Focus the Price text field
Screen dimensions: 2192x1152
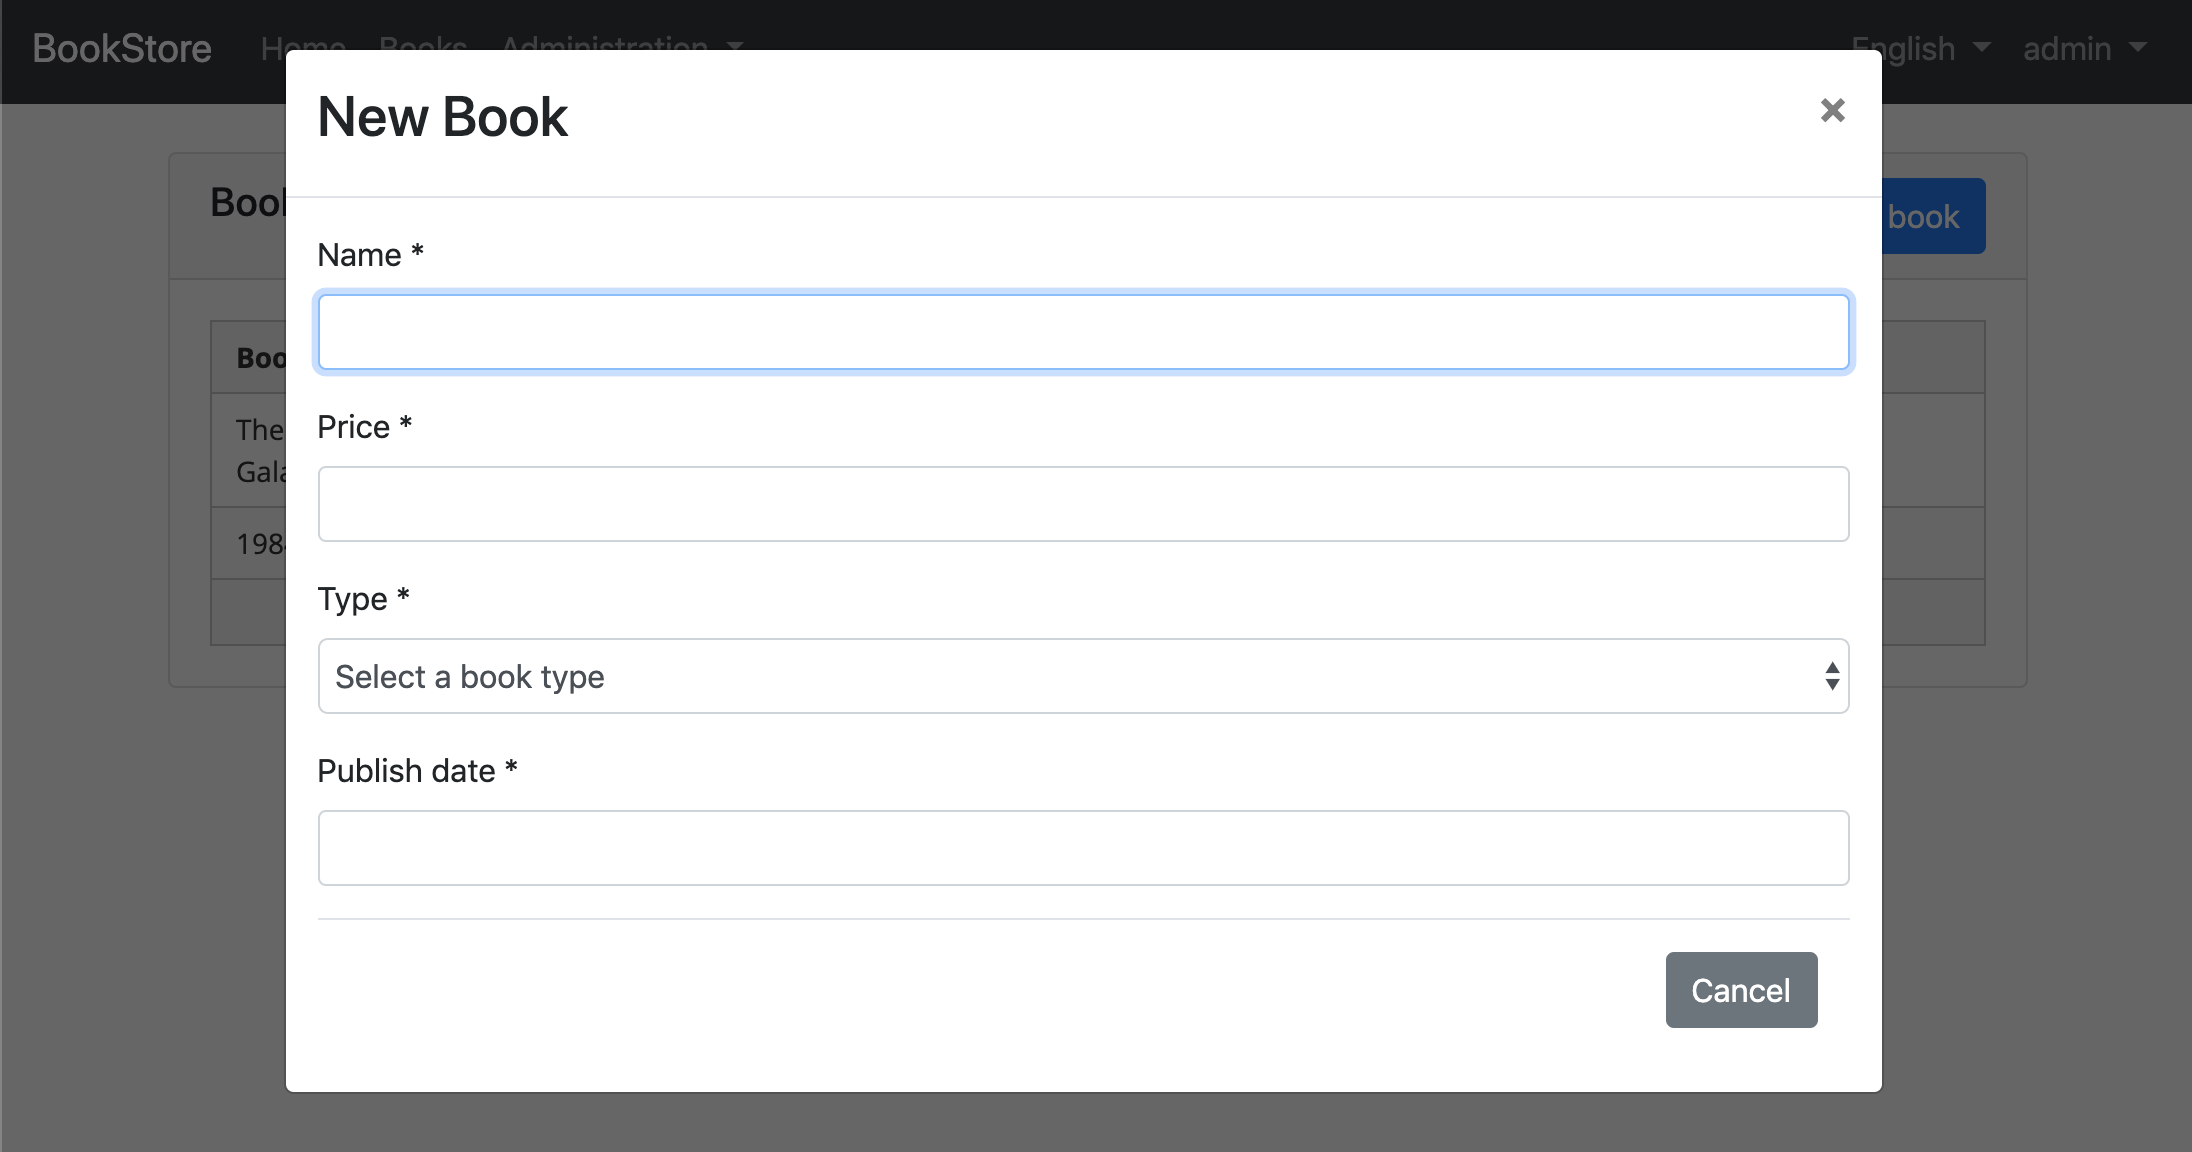click(1083, 504)
